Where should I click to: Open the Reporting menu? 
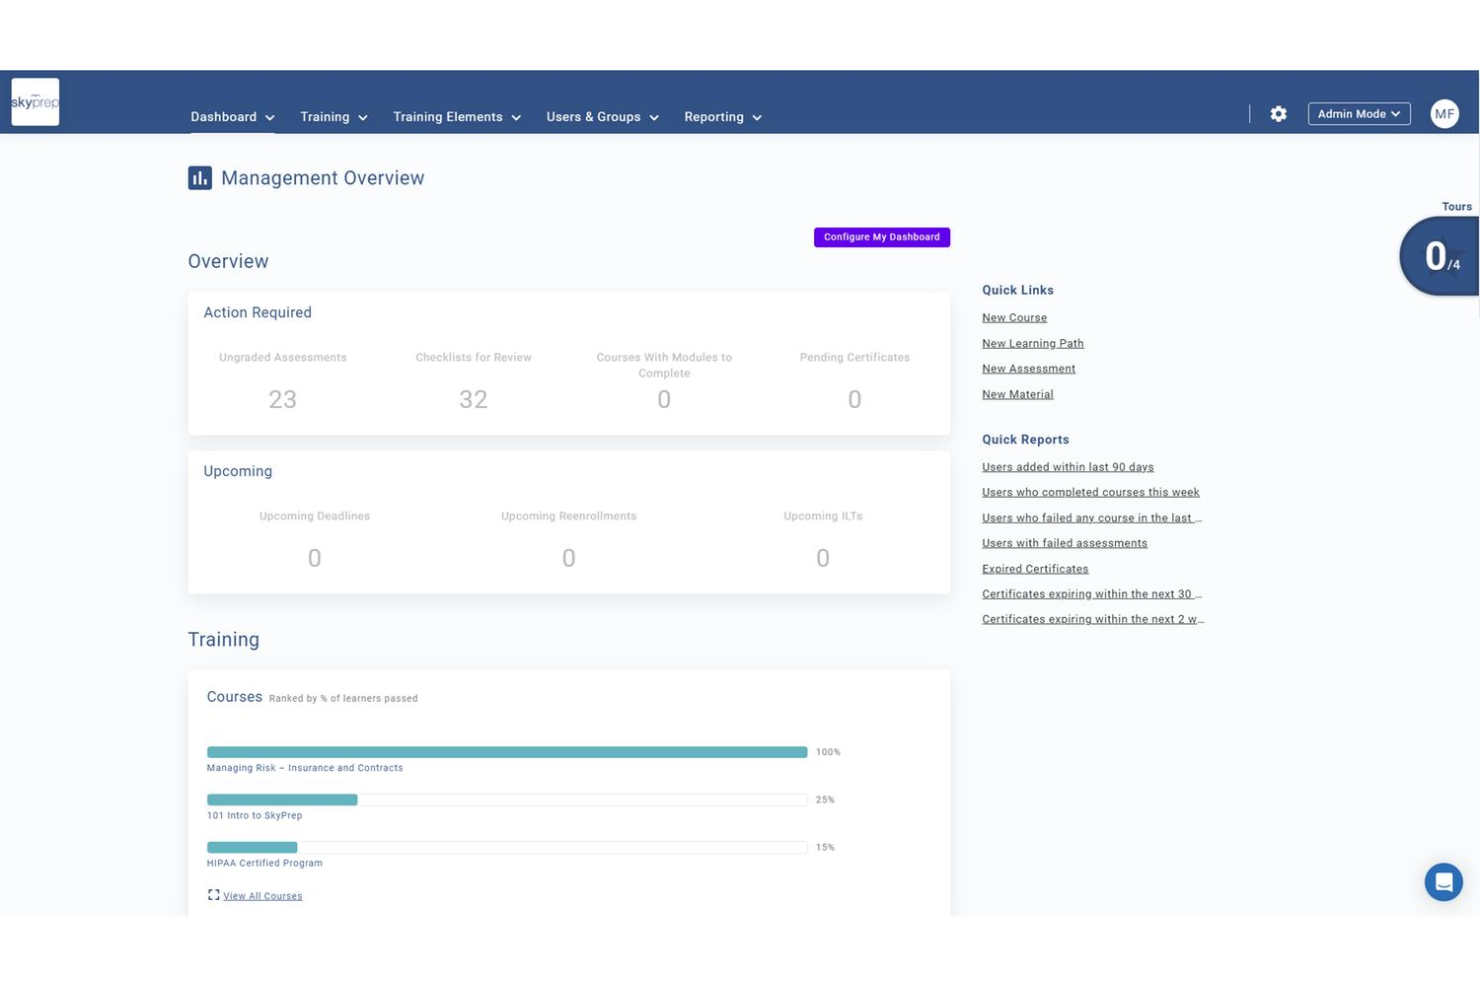[722, 117]
